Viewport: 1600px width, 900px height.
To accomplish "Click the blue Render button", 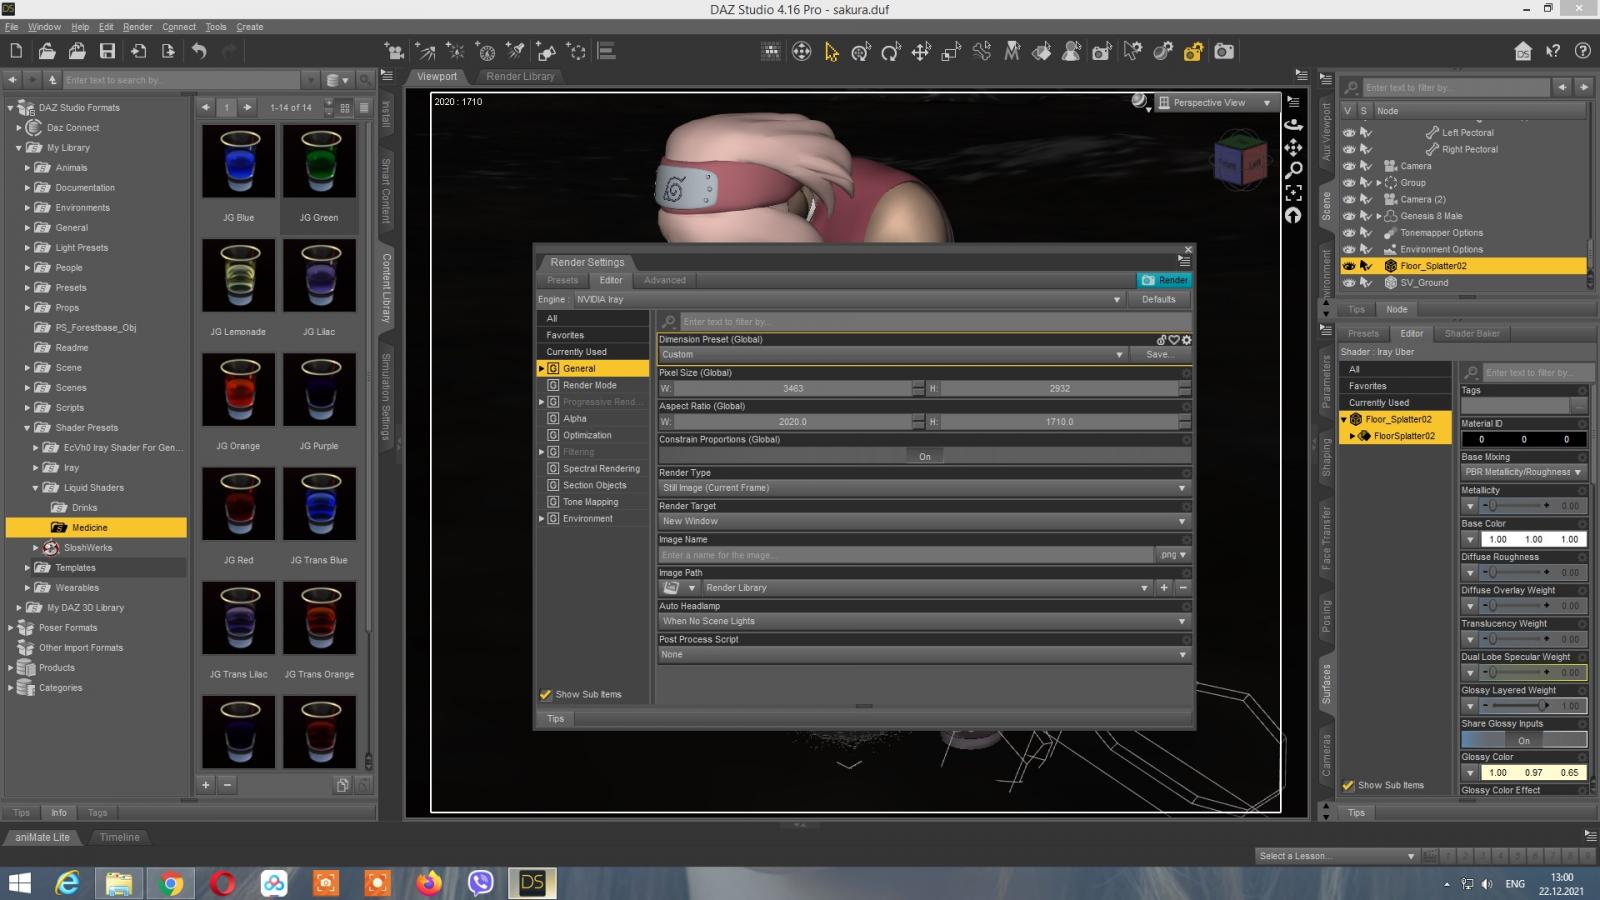I will coord(1165,280).
